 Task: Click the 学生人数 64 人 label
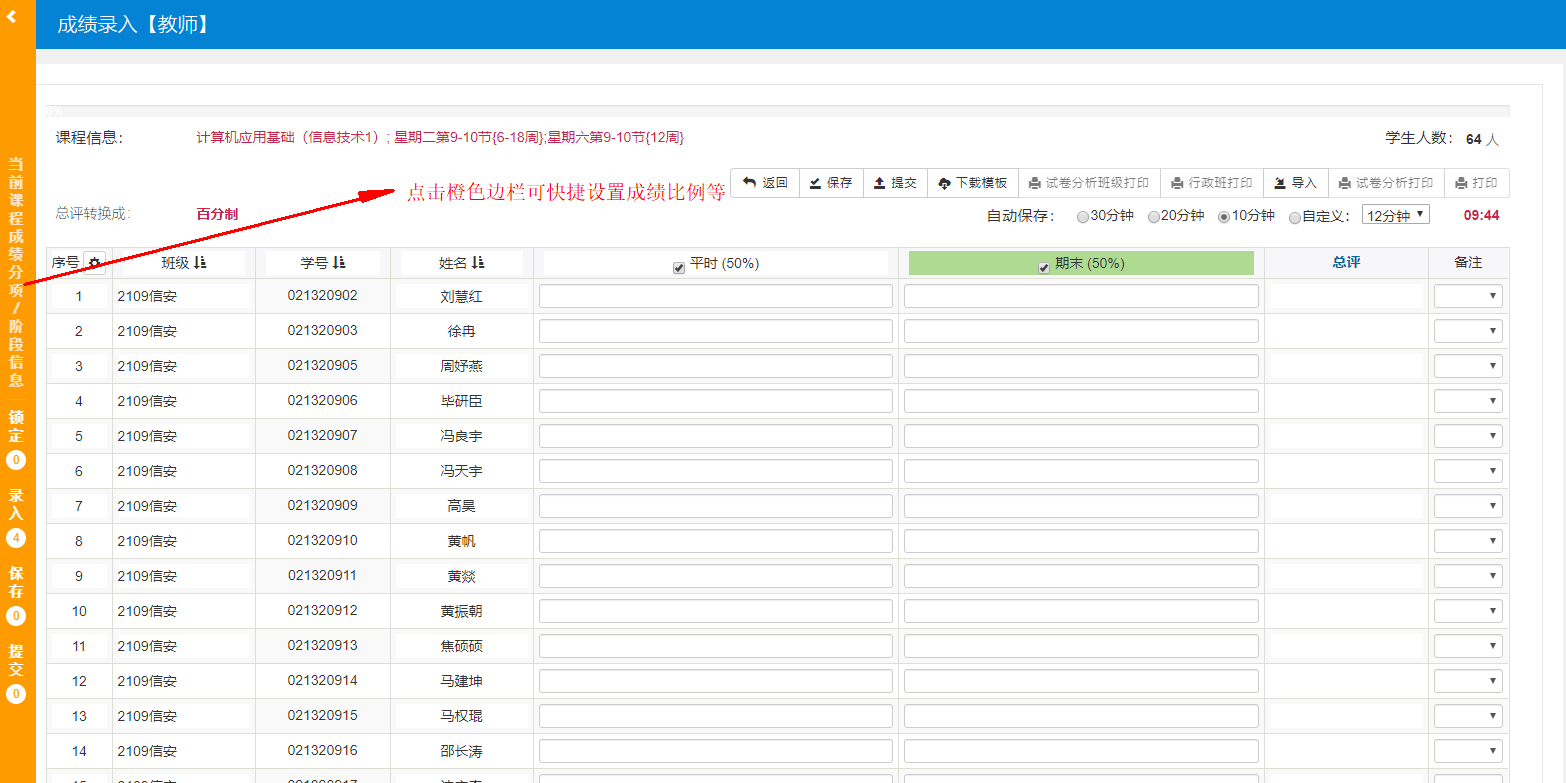[1442, 139]
